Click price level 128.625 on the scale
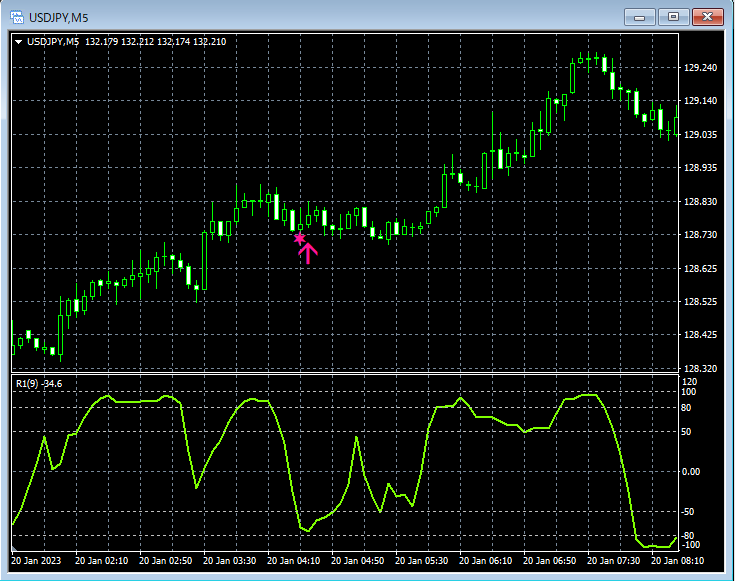736x581 pixels. coord(700,268)
